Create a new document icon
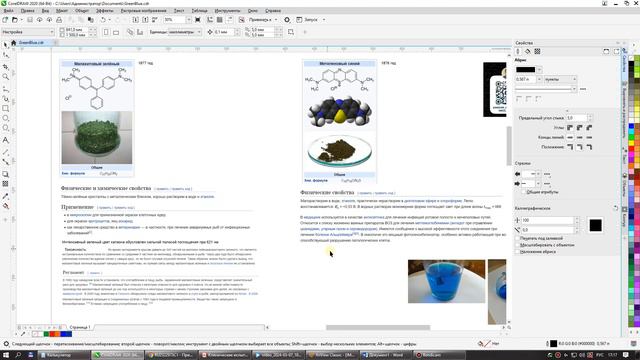This screenshot has height=360, width=640. 5,20
